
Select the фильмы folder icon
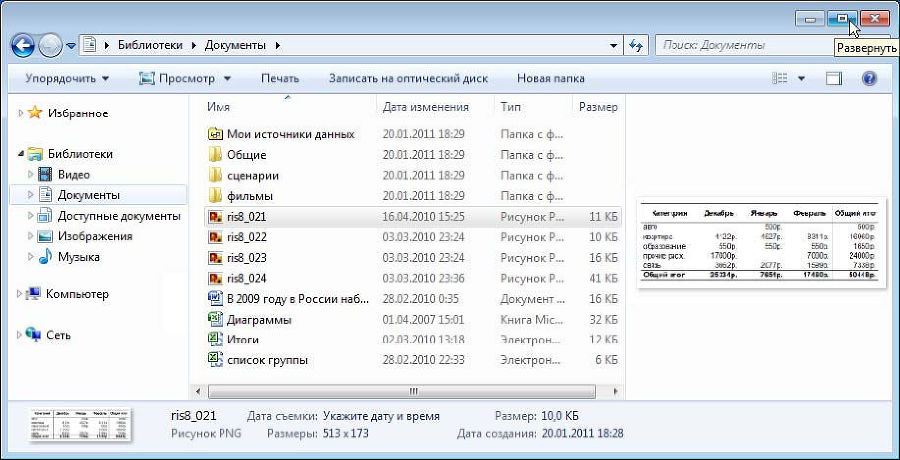(x=215, y=196)
